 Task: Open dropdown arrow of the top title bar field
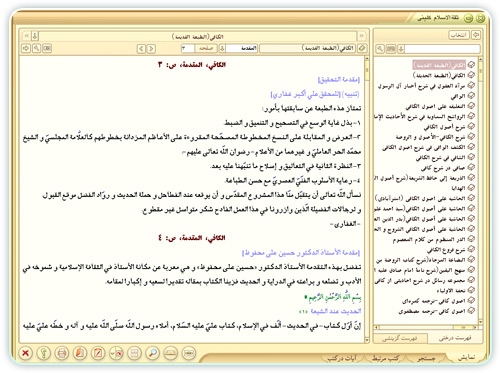coord(35,36)
